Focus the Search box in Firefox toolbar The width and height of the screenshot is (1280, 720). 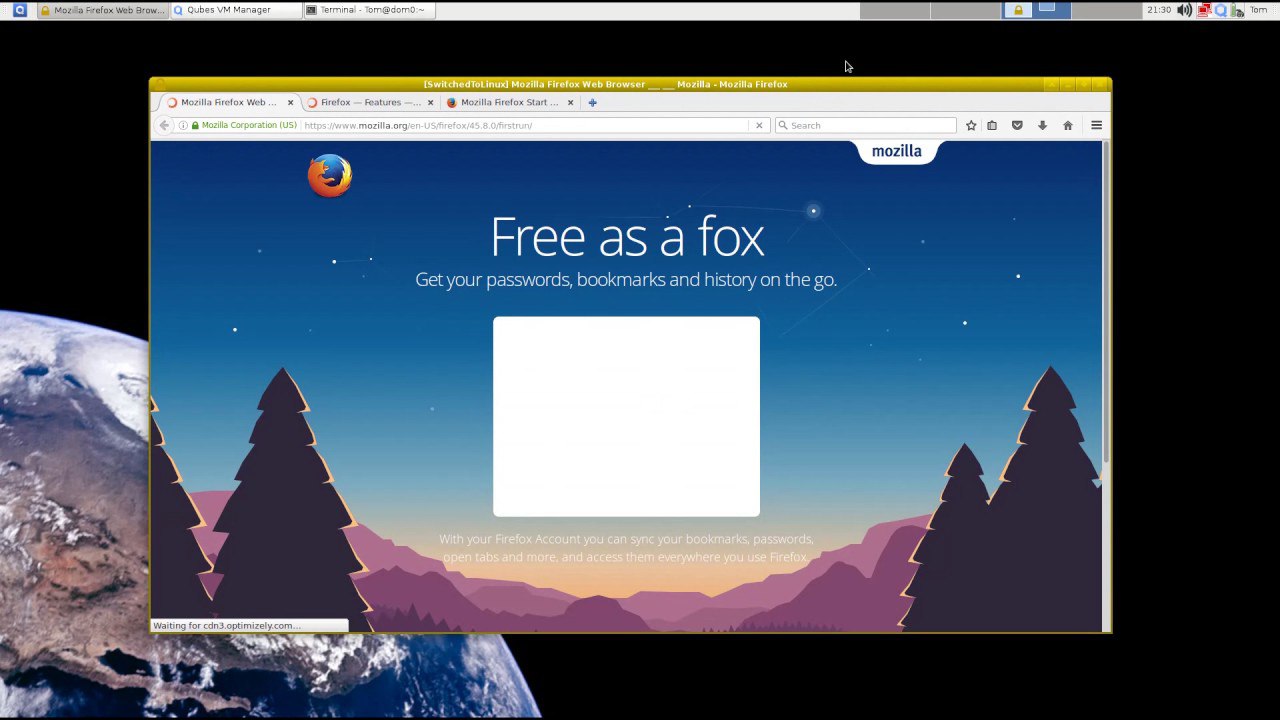tap(866, 125)
